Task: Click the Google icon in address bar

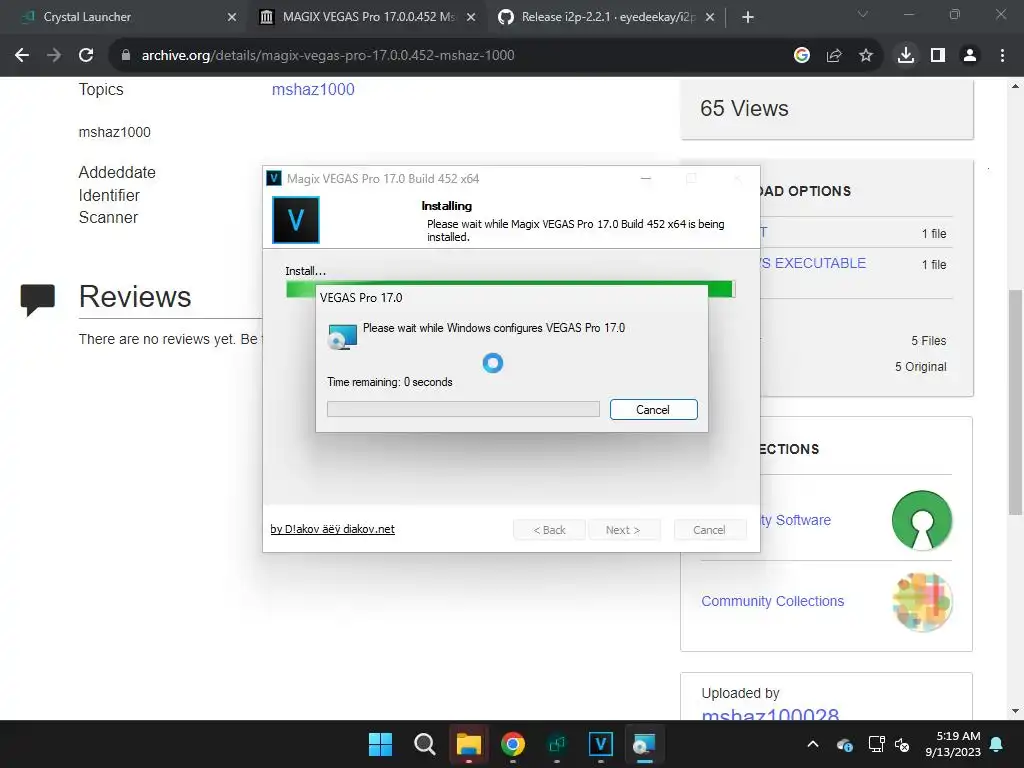Action: [x=802, y=56]
